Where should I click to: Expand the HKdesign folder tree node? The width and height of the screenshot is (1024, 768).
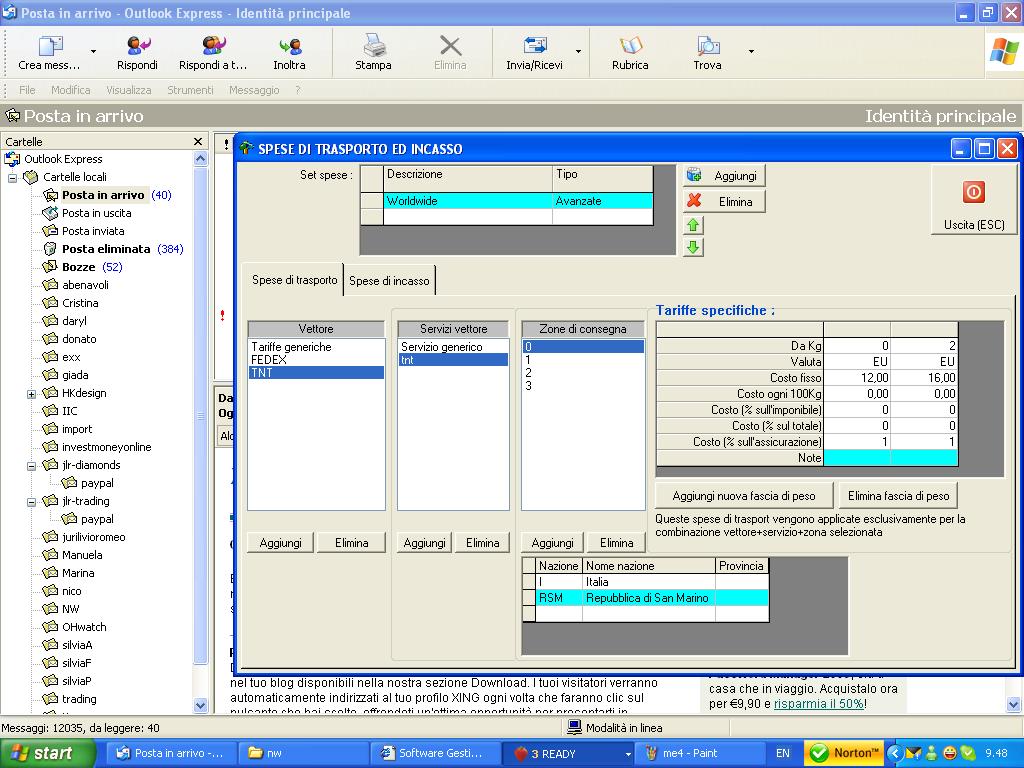tap(32, 394)
